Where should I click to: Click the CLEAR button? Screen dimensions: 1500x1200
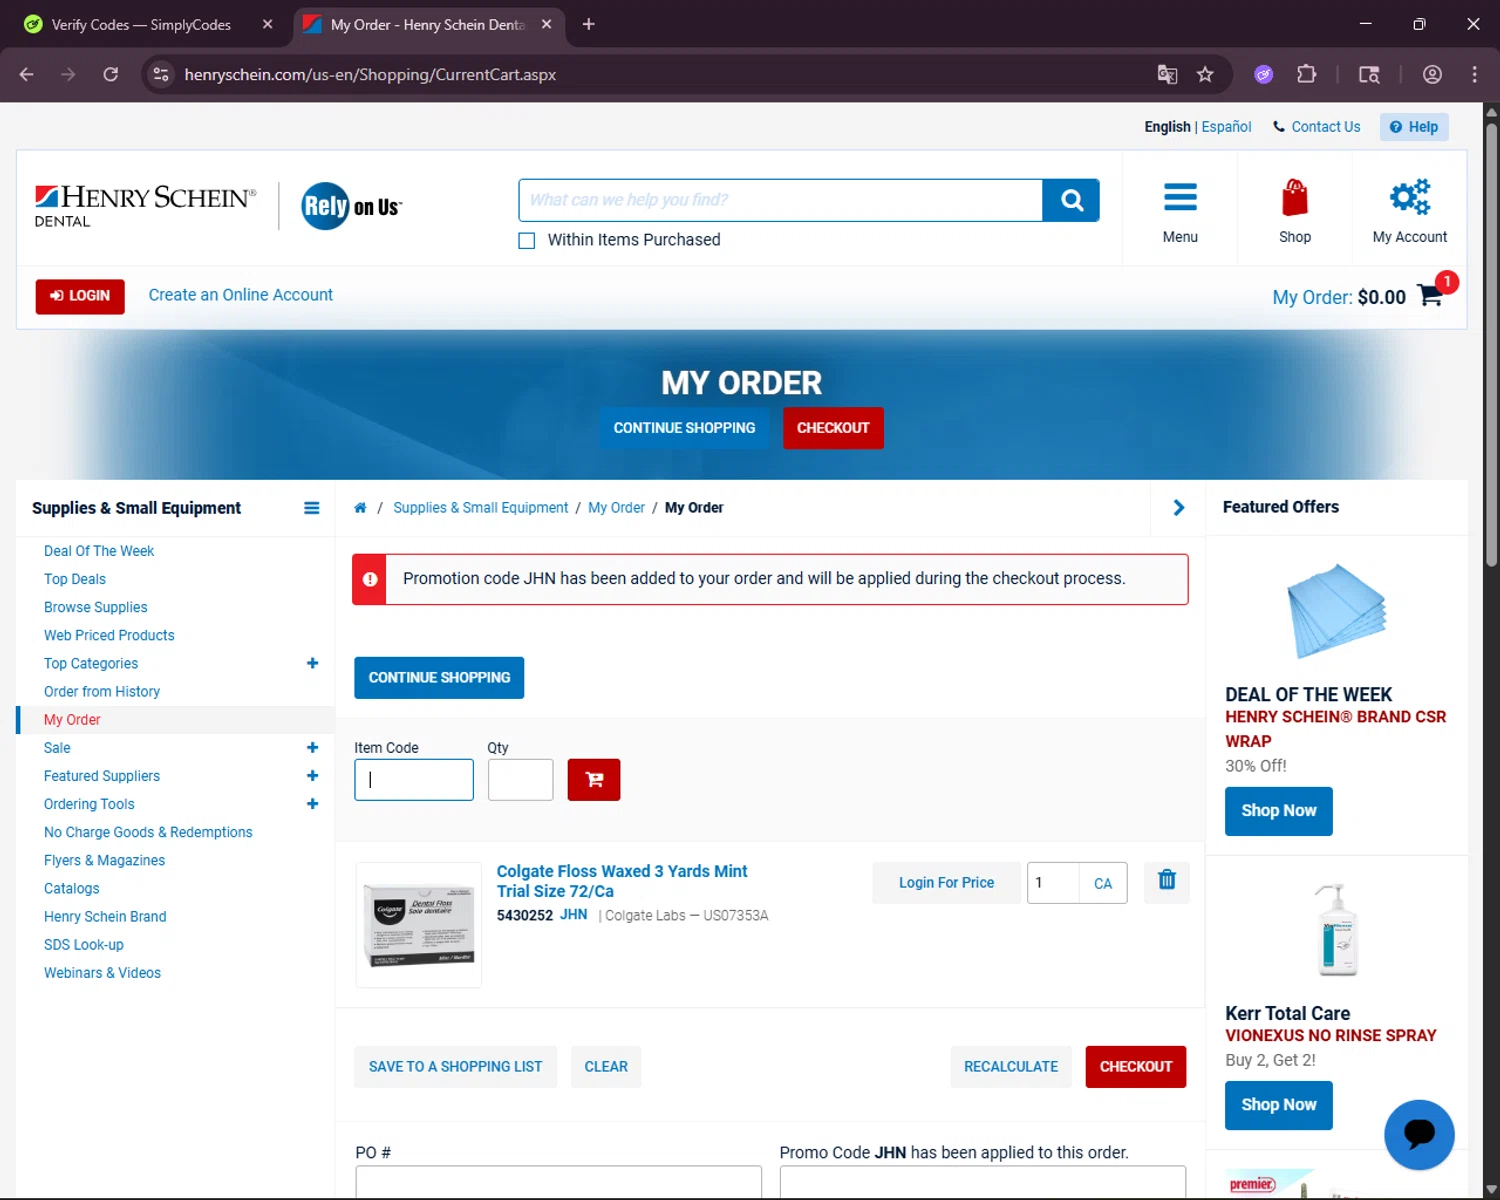point(606,1067)
